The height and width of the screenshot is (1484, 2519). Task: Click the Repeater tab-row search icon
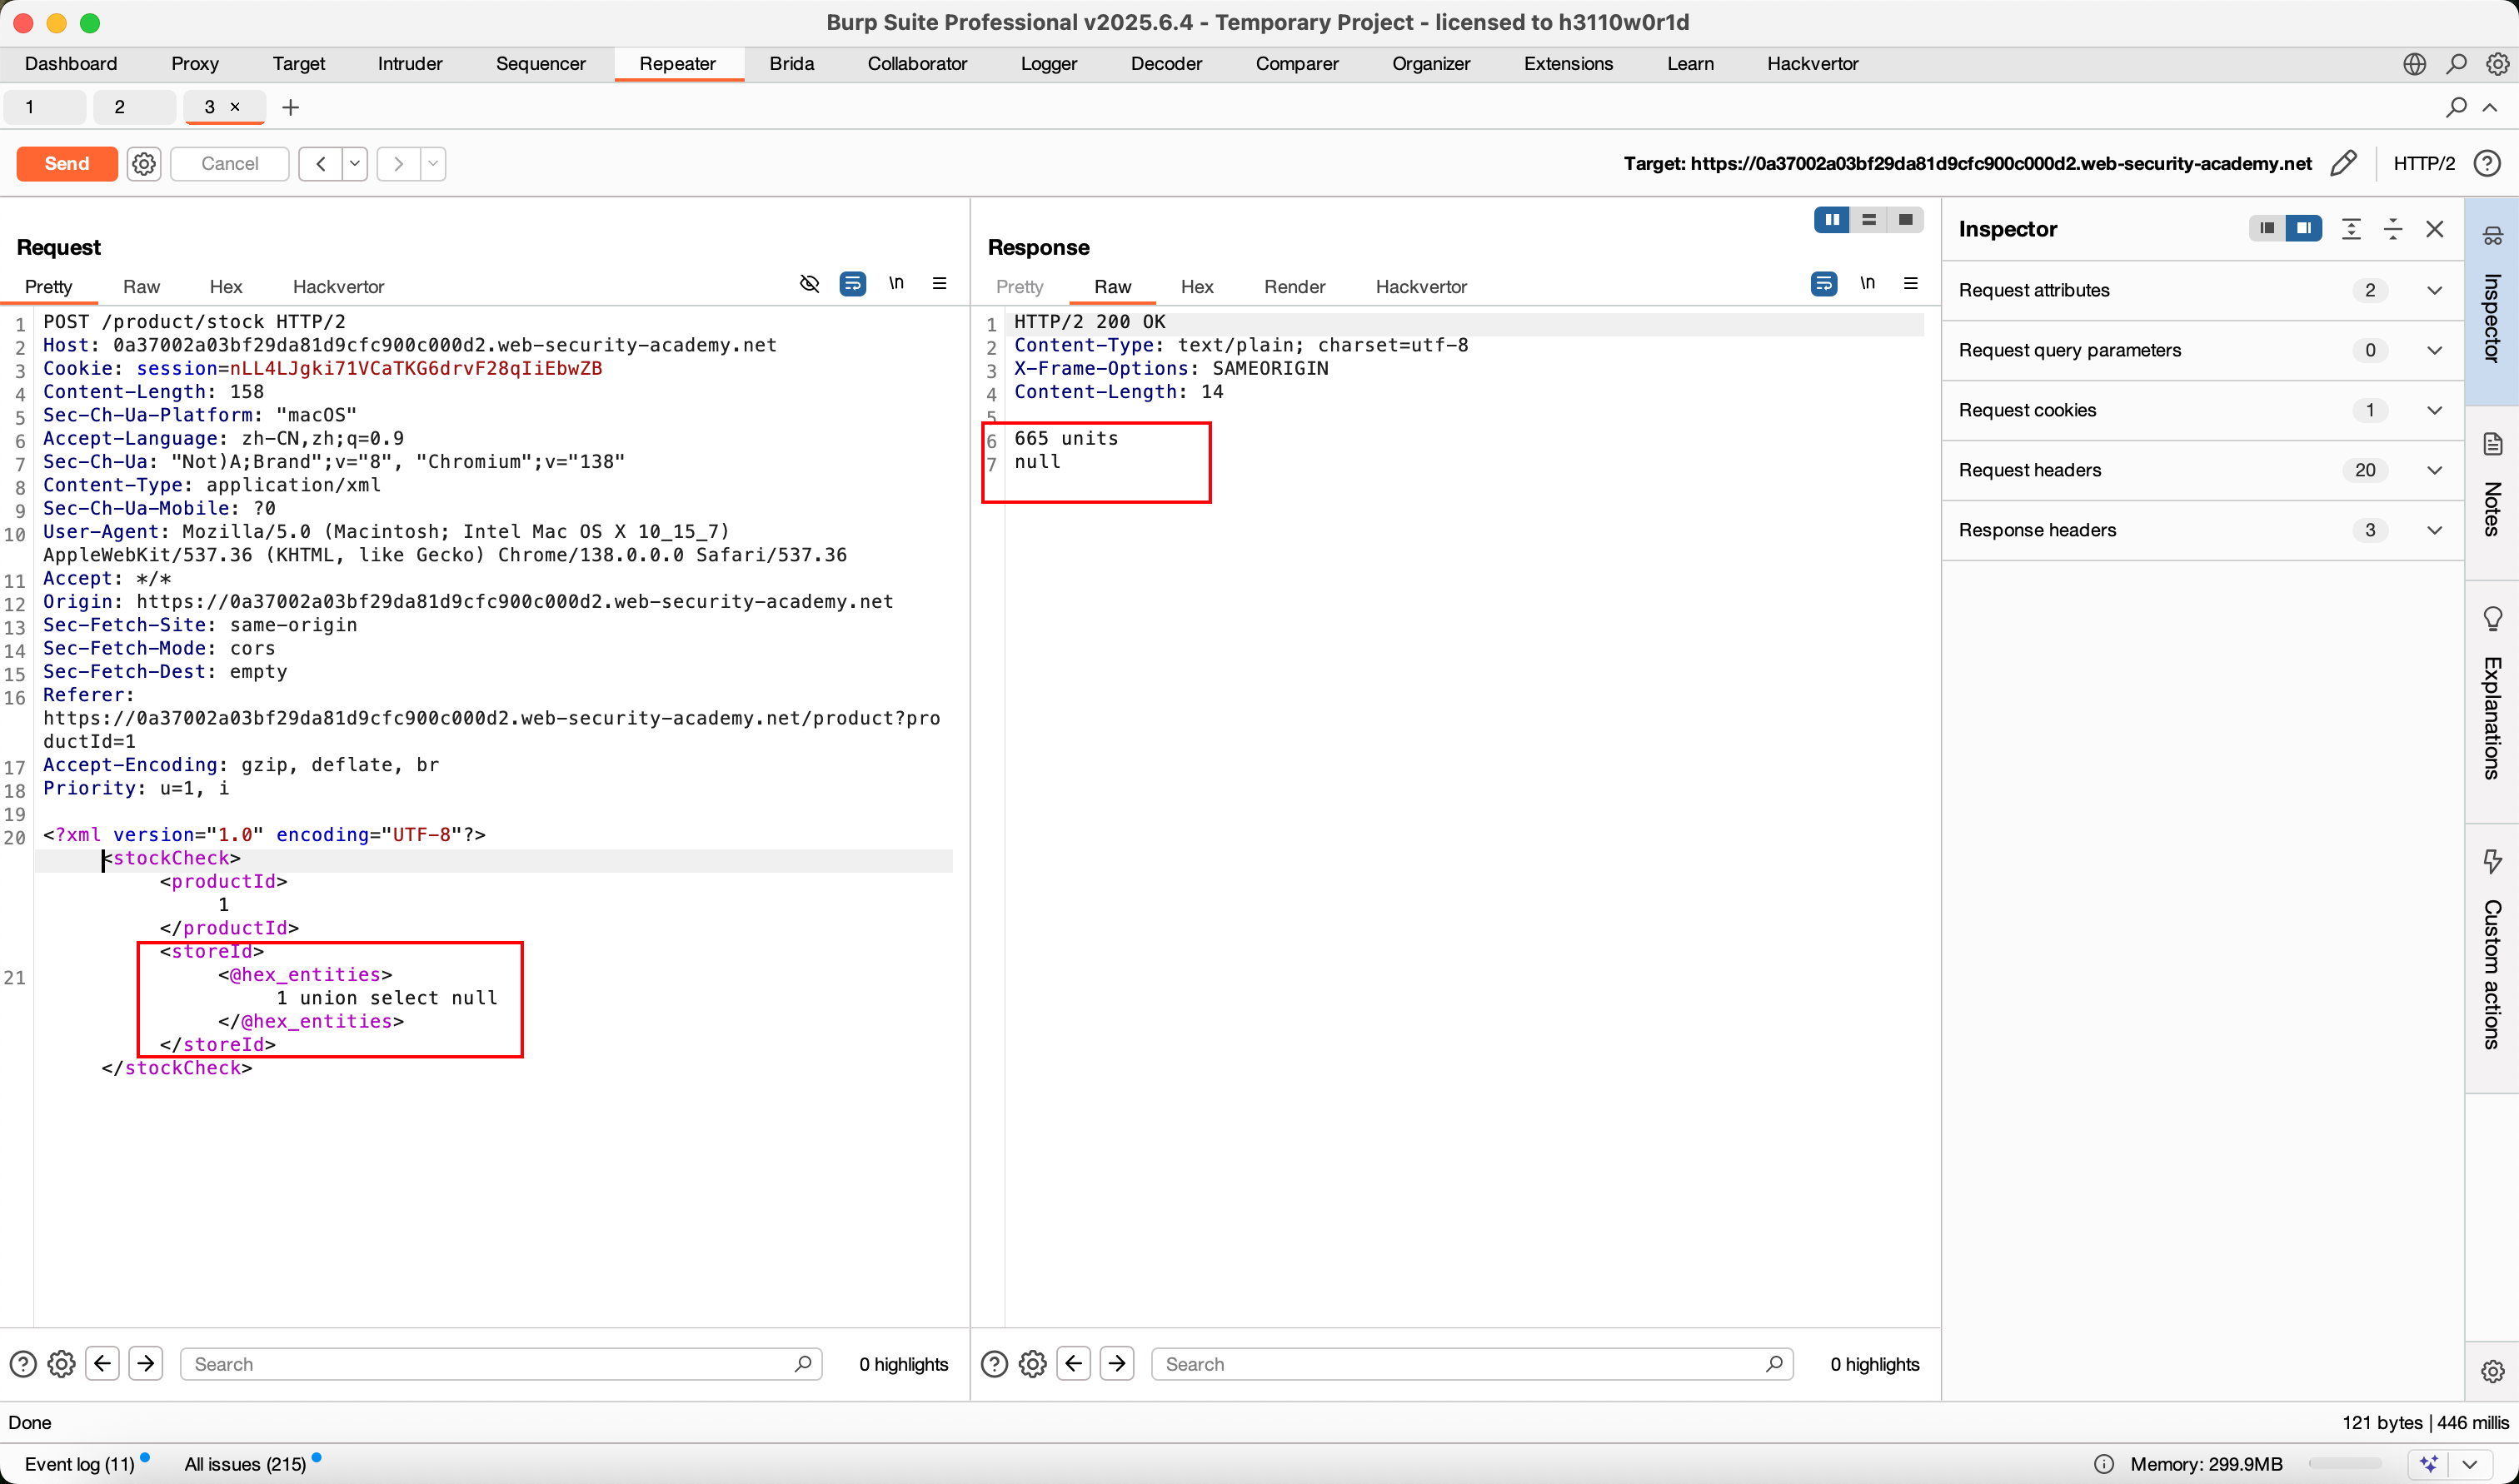click(x=2456, y=107)
